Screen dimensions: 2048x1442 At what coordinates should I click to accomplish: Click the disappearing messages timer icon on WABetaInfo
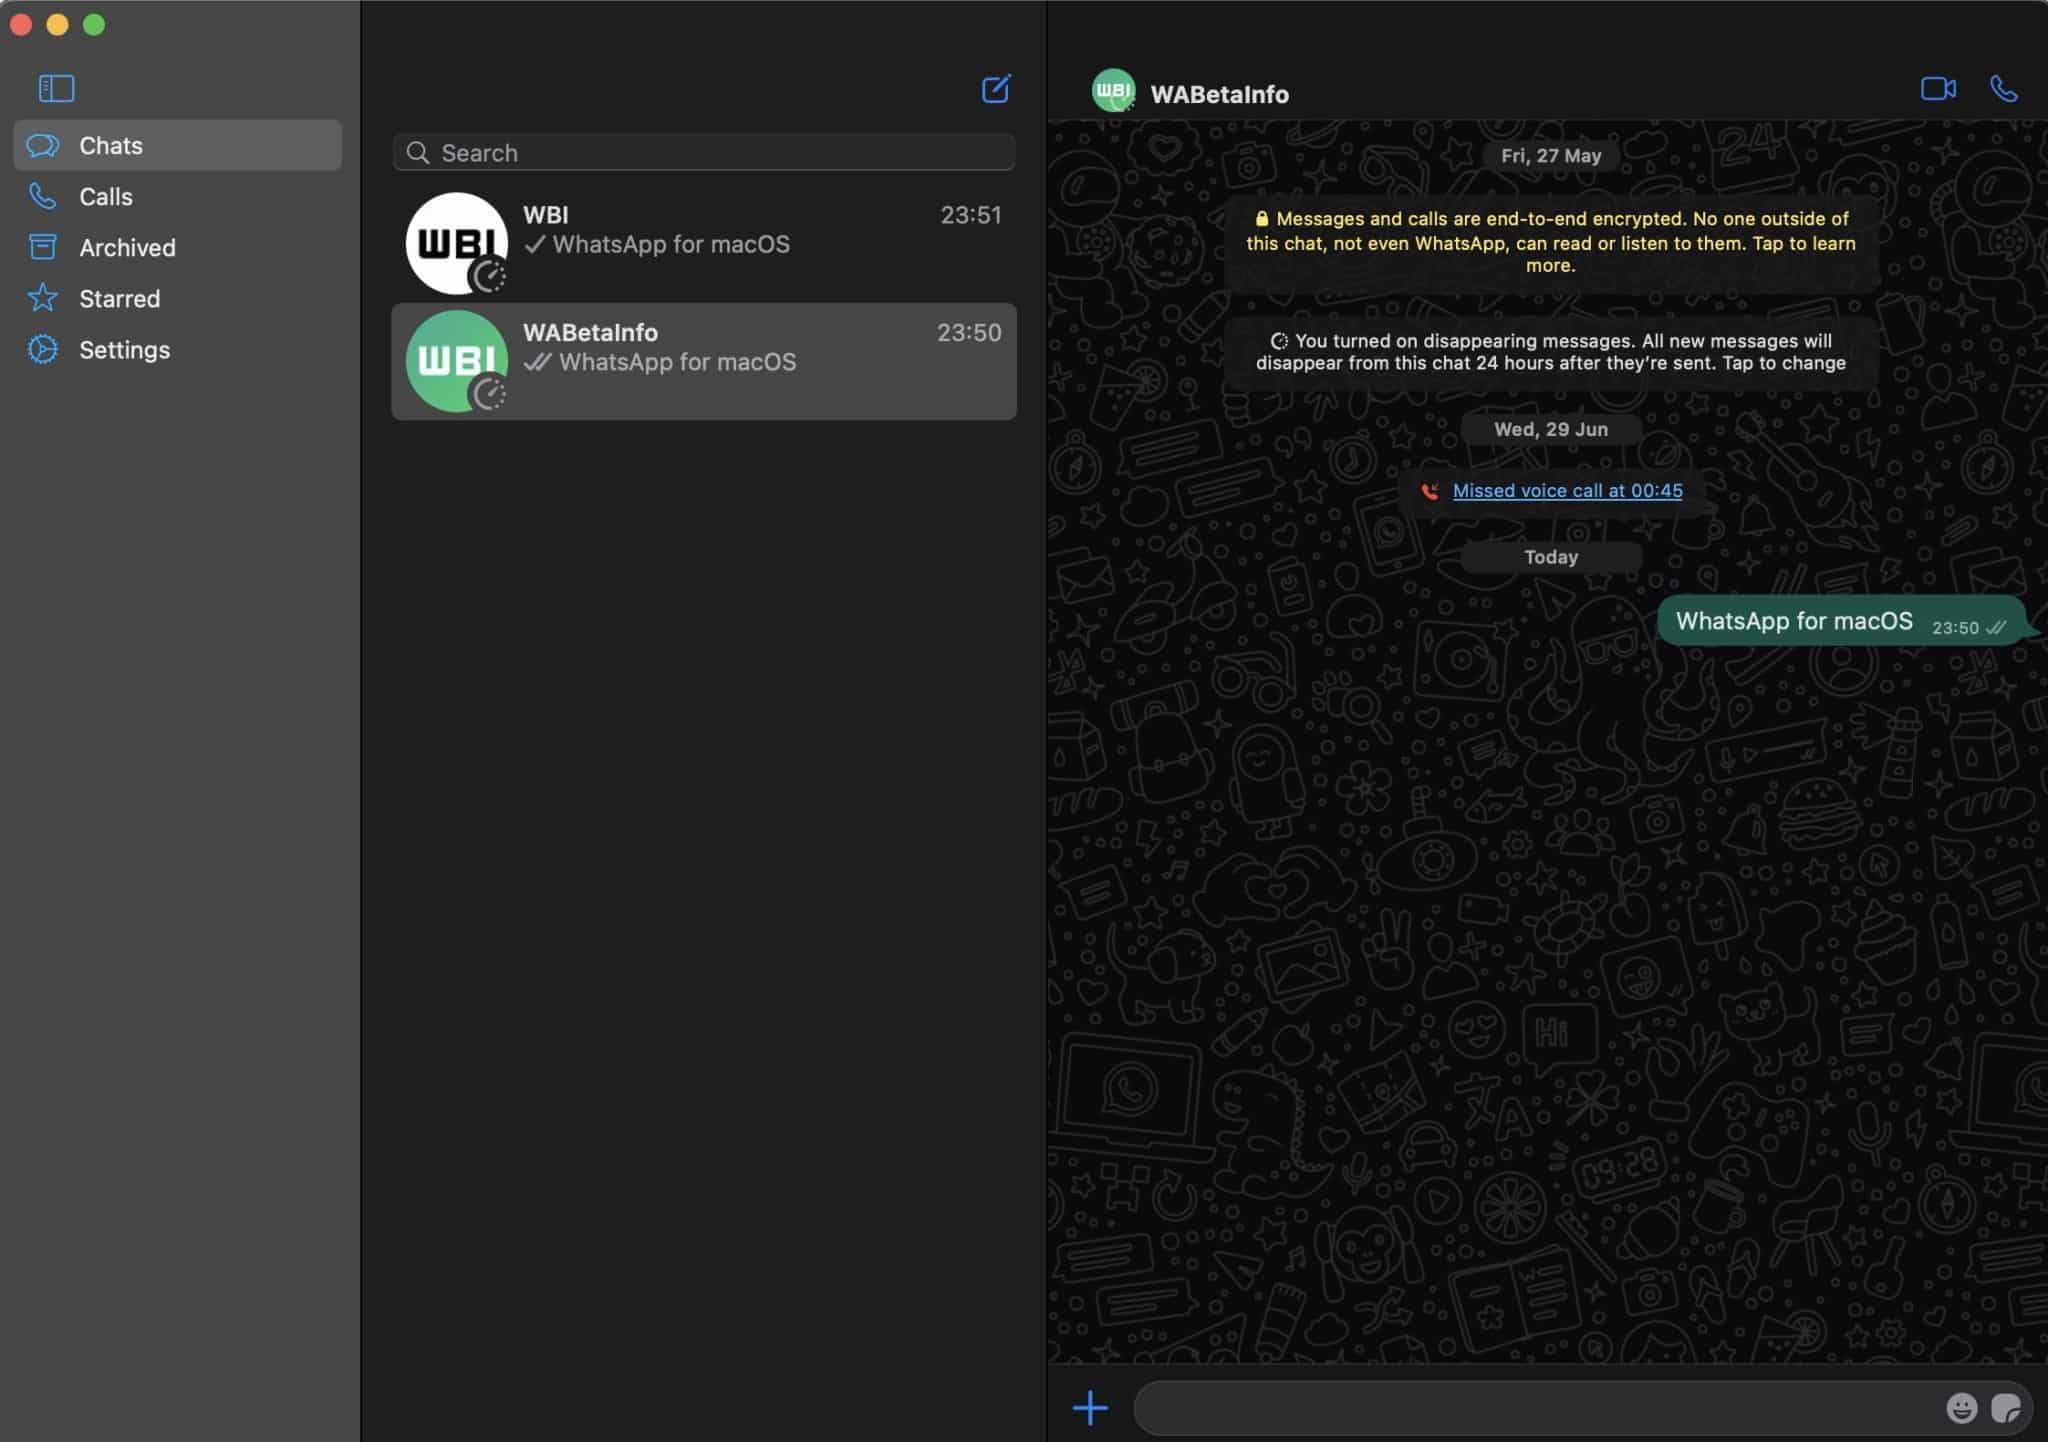point(490,392)
